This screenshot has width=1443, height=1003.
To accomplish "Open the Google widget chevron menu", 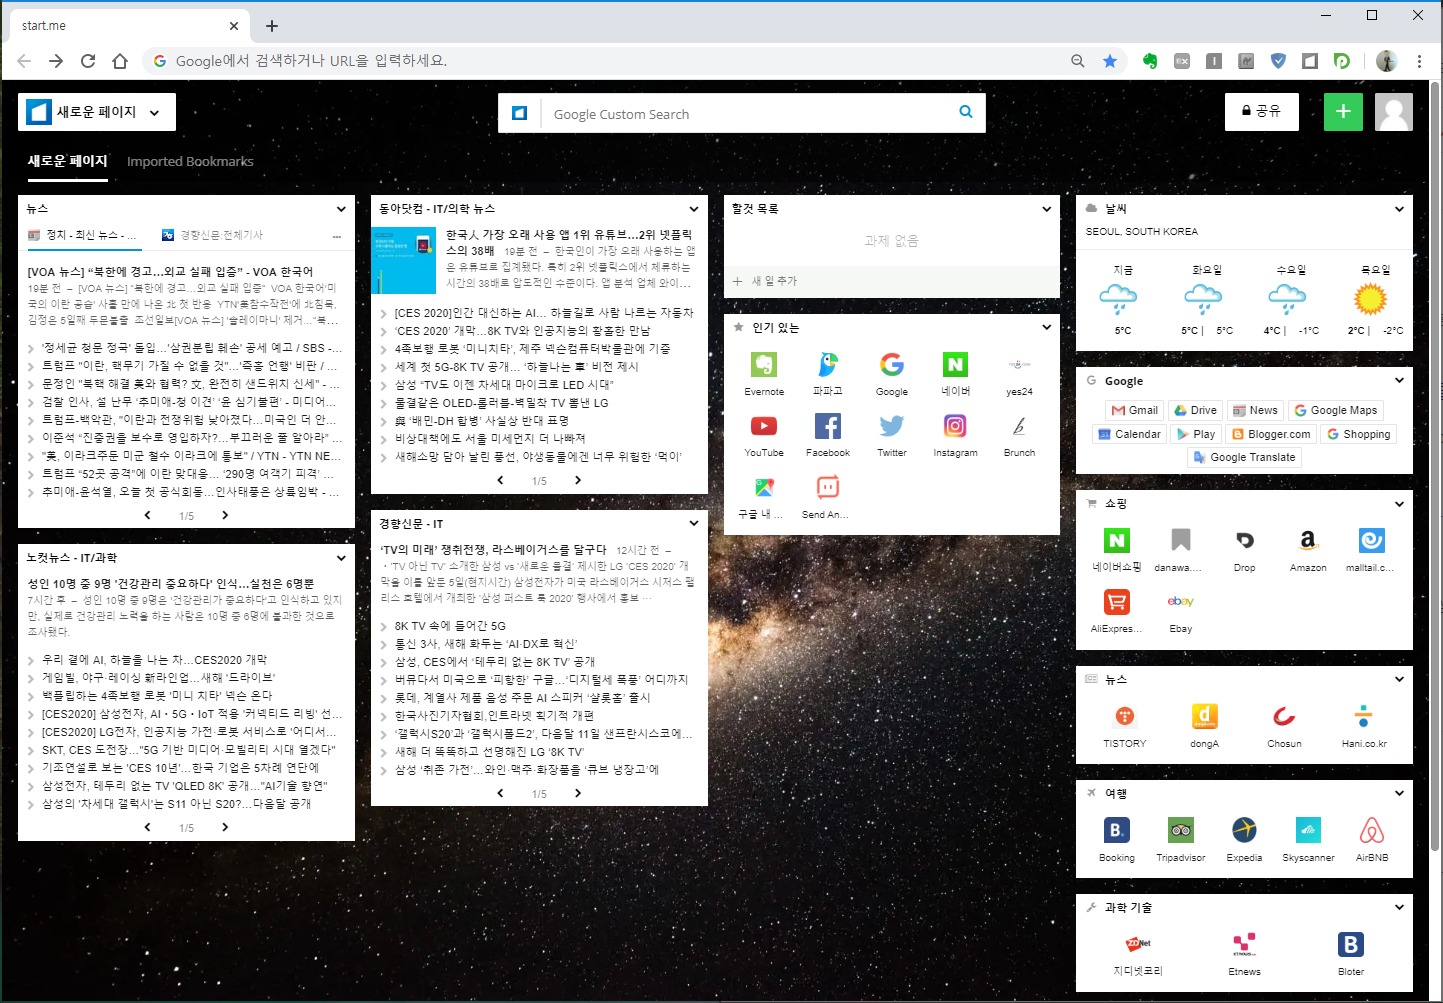I will click(x=1399, y=380).
